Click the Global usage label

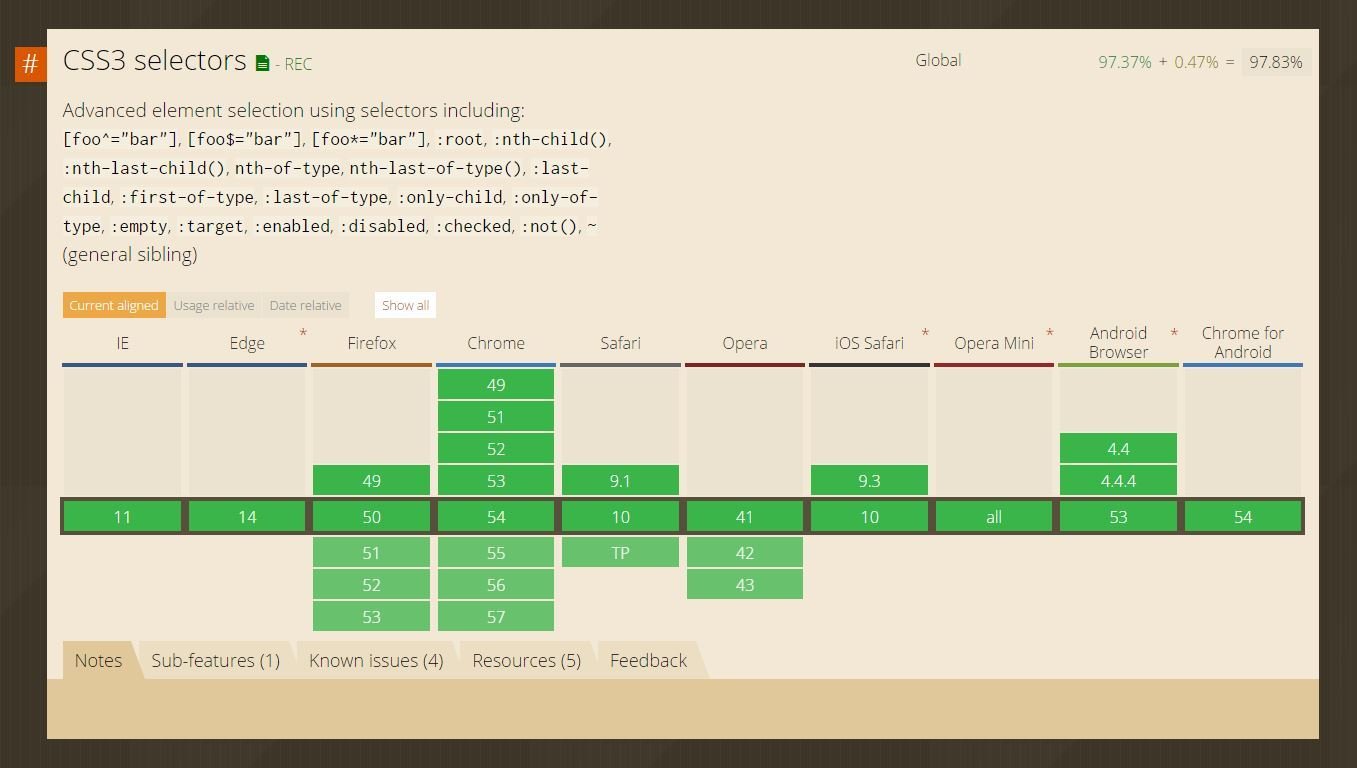938,60
